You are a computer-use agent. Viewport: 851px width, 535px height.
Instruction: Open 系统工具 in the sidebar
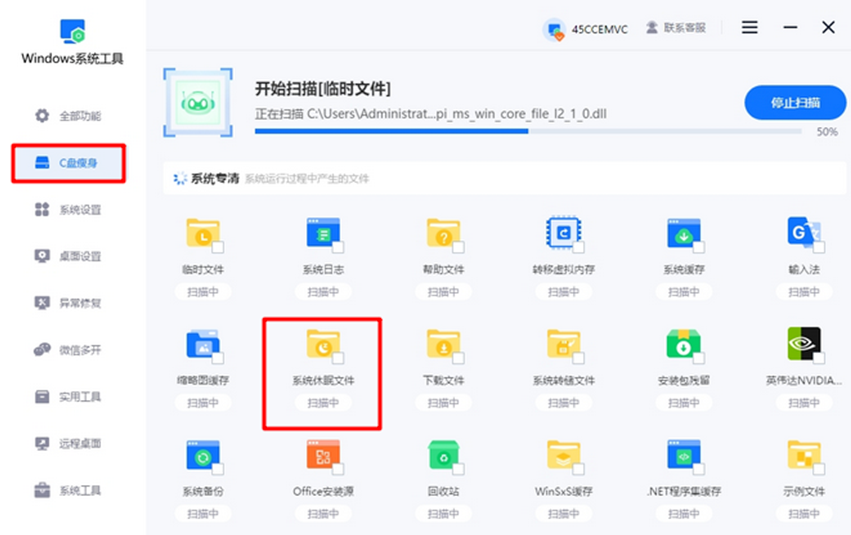point(68,491)
